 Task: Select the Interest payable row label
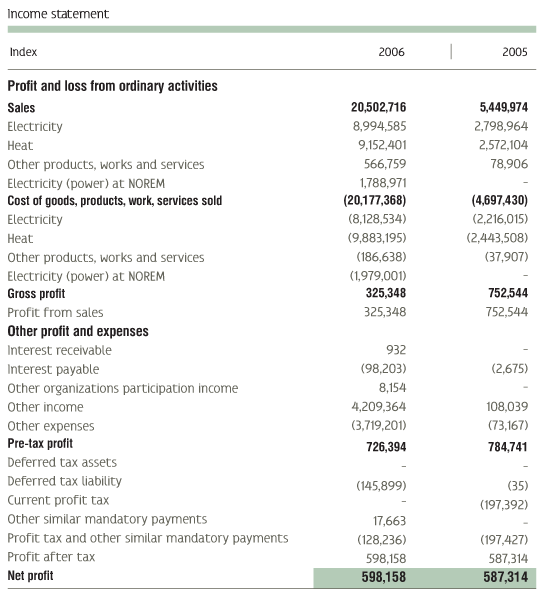click(x=53, y=369)
